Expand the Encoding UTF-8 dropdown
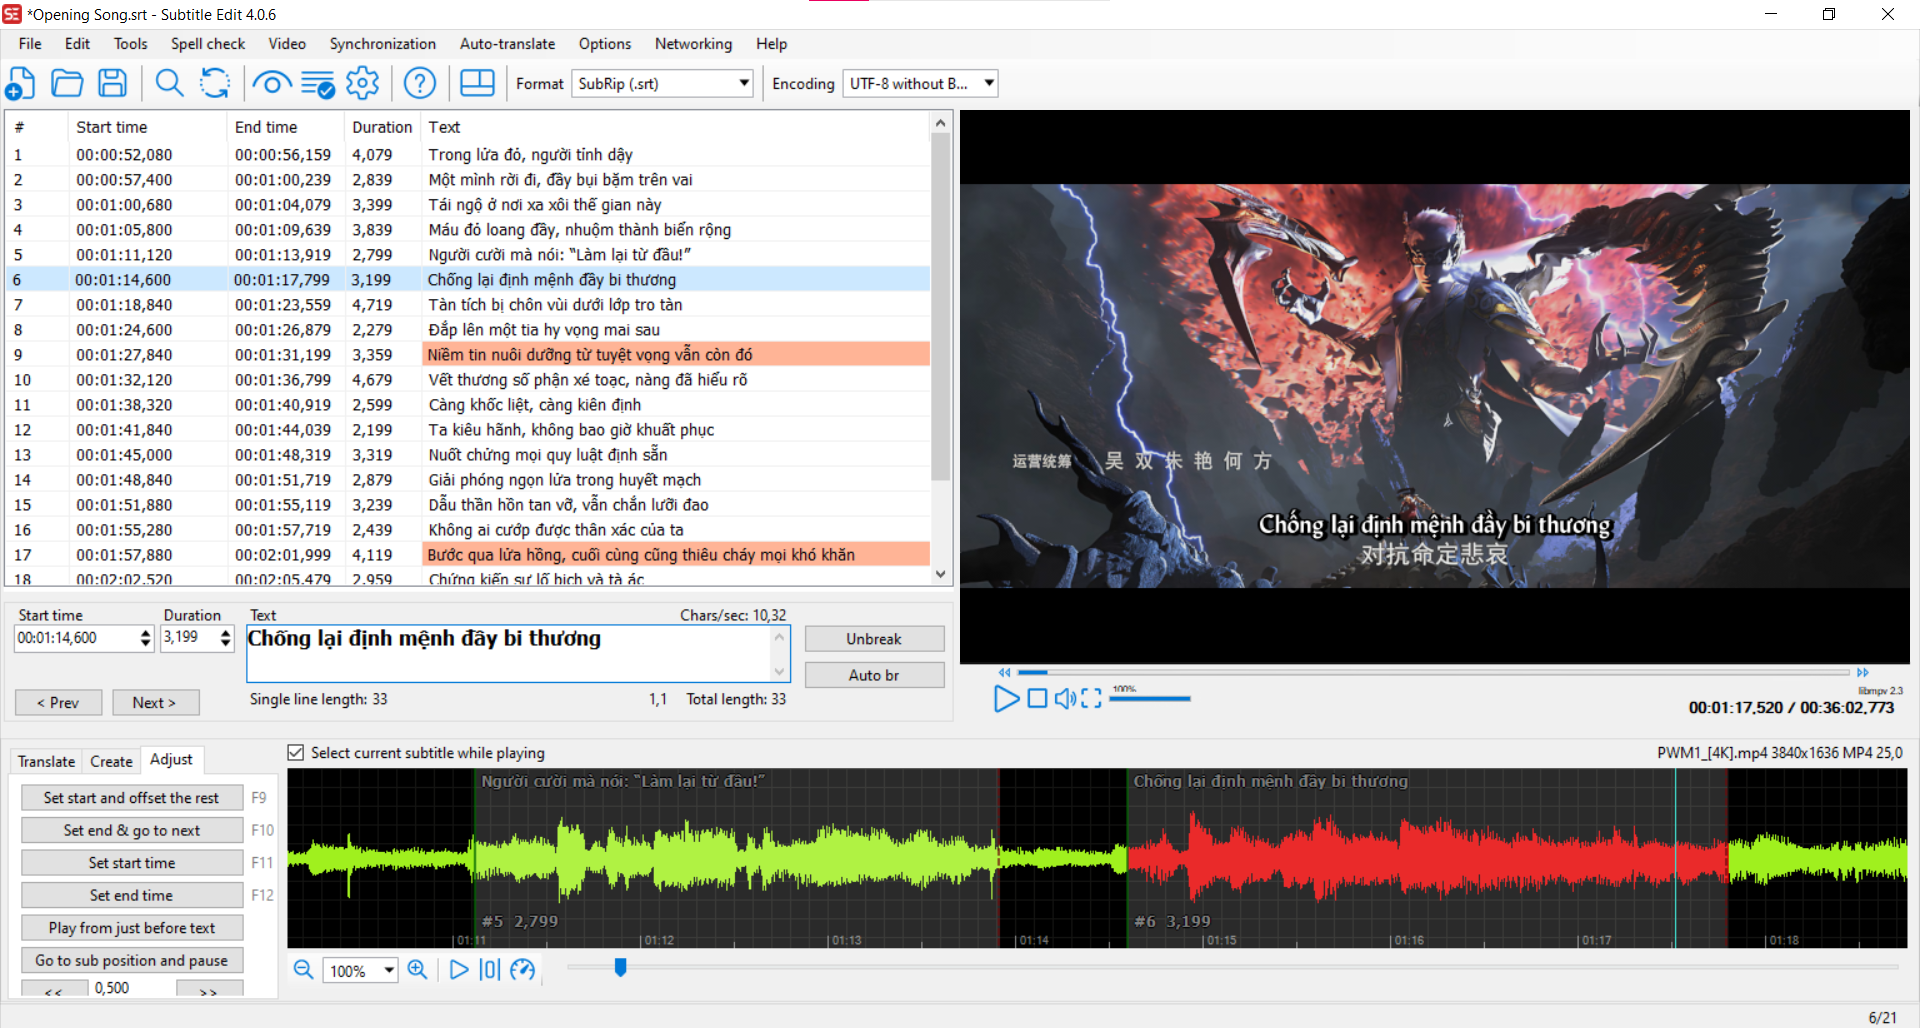Image resolution: width=1920 pixels, height=1028 pixels. 989,83
